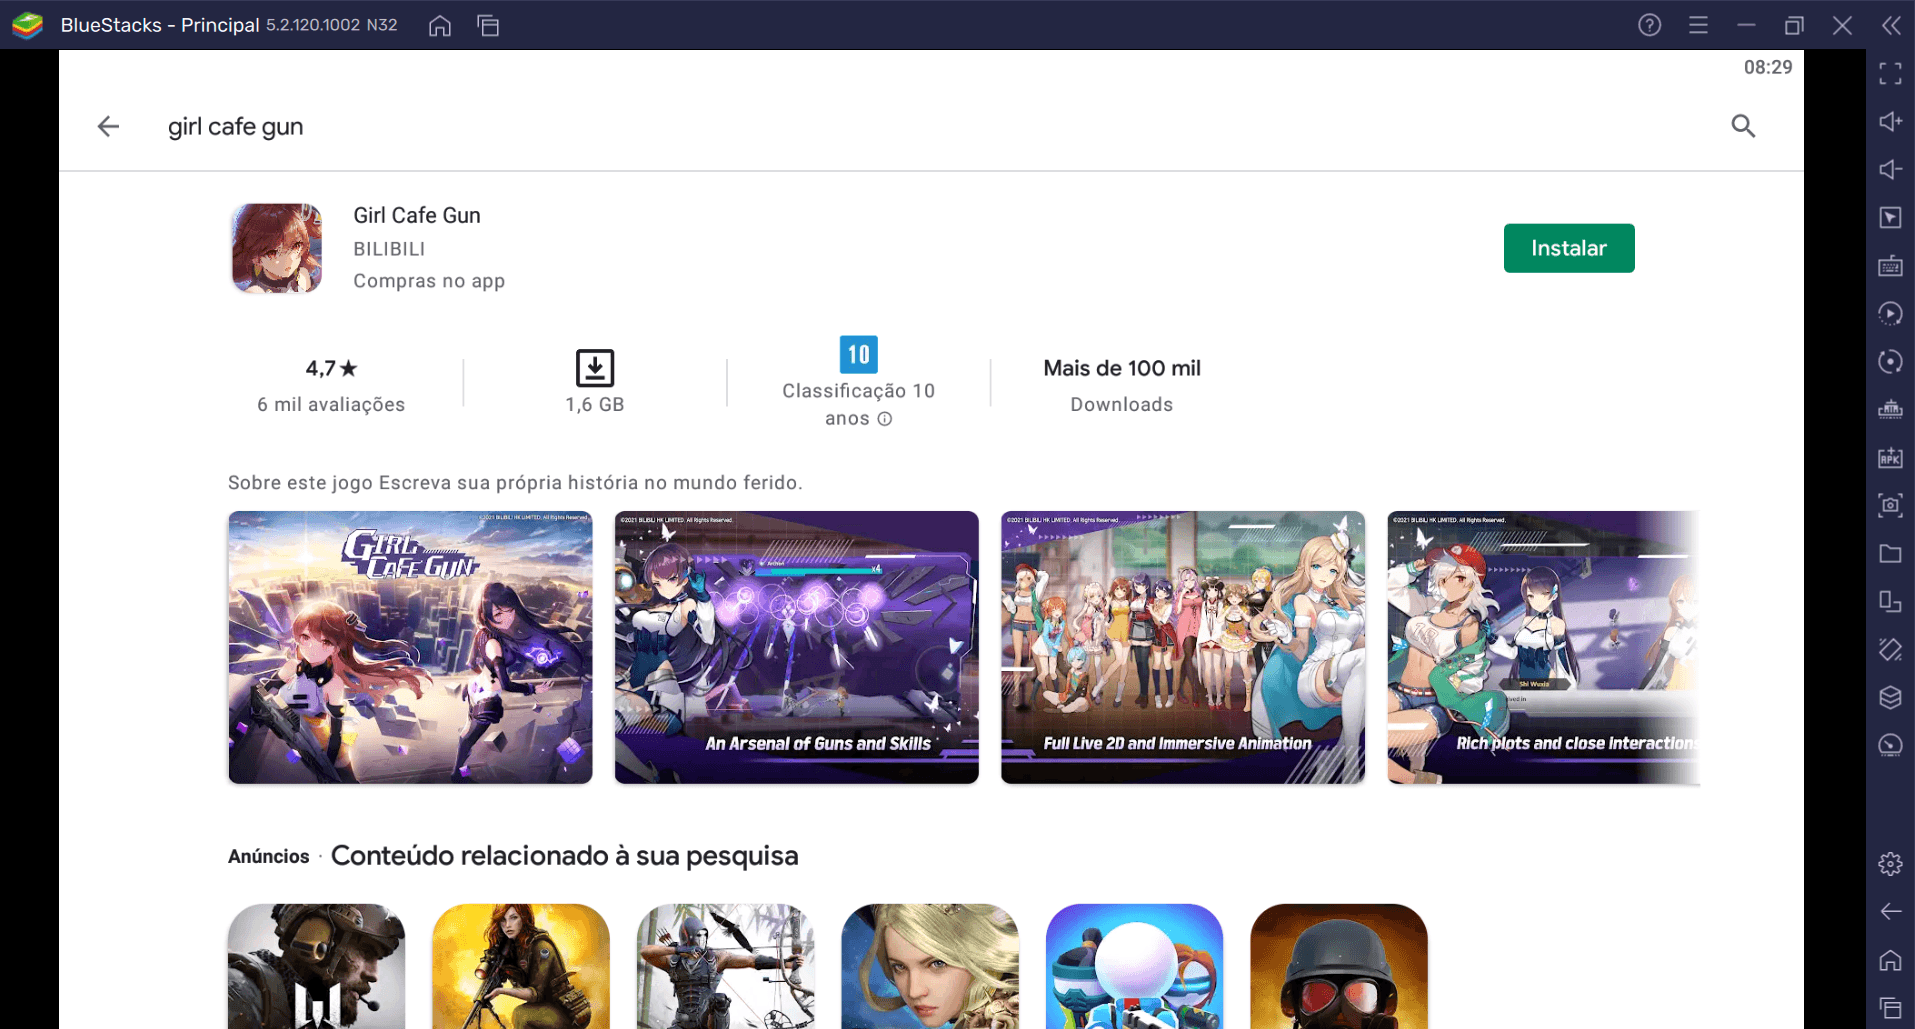Click the classification info icon
The height and width of the screenshot is (1029, 1915).
click(885, 419)
